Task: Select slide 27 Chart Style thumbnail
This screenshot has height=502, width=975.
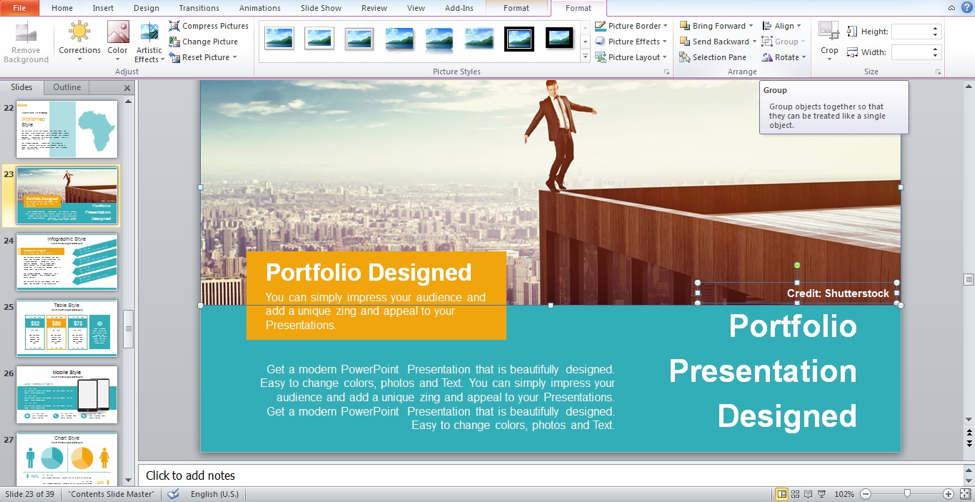Action: point(67,459)
